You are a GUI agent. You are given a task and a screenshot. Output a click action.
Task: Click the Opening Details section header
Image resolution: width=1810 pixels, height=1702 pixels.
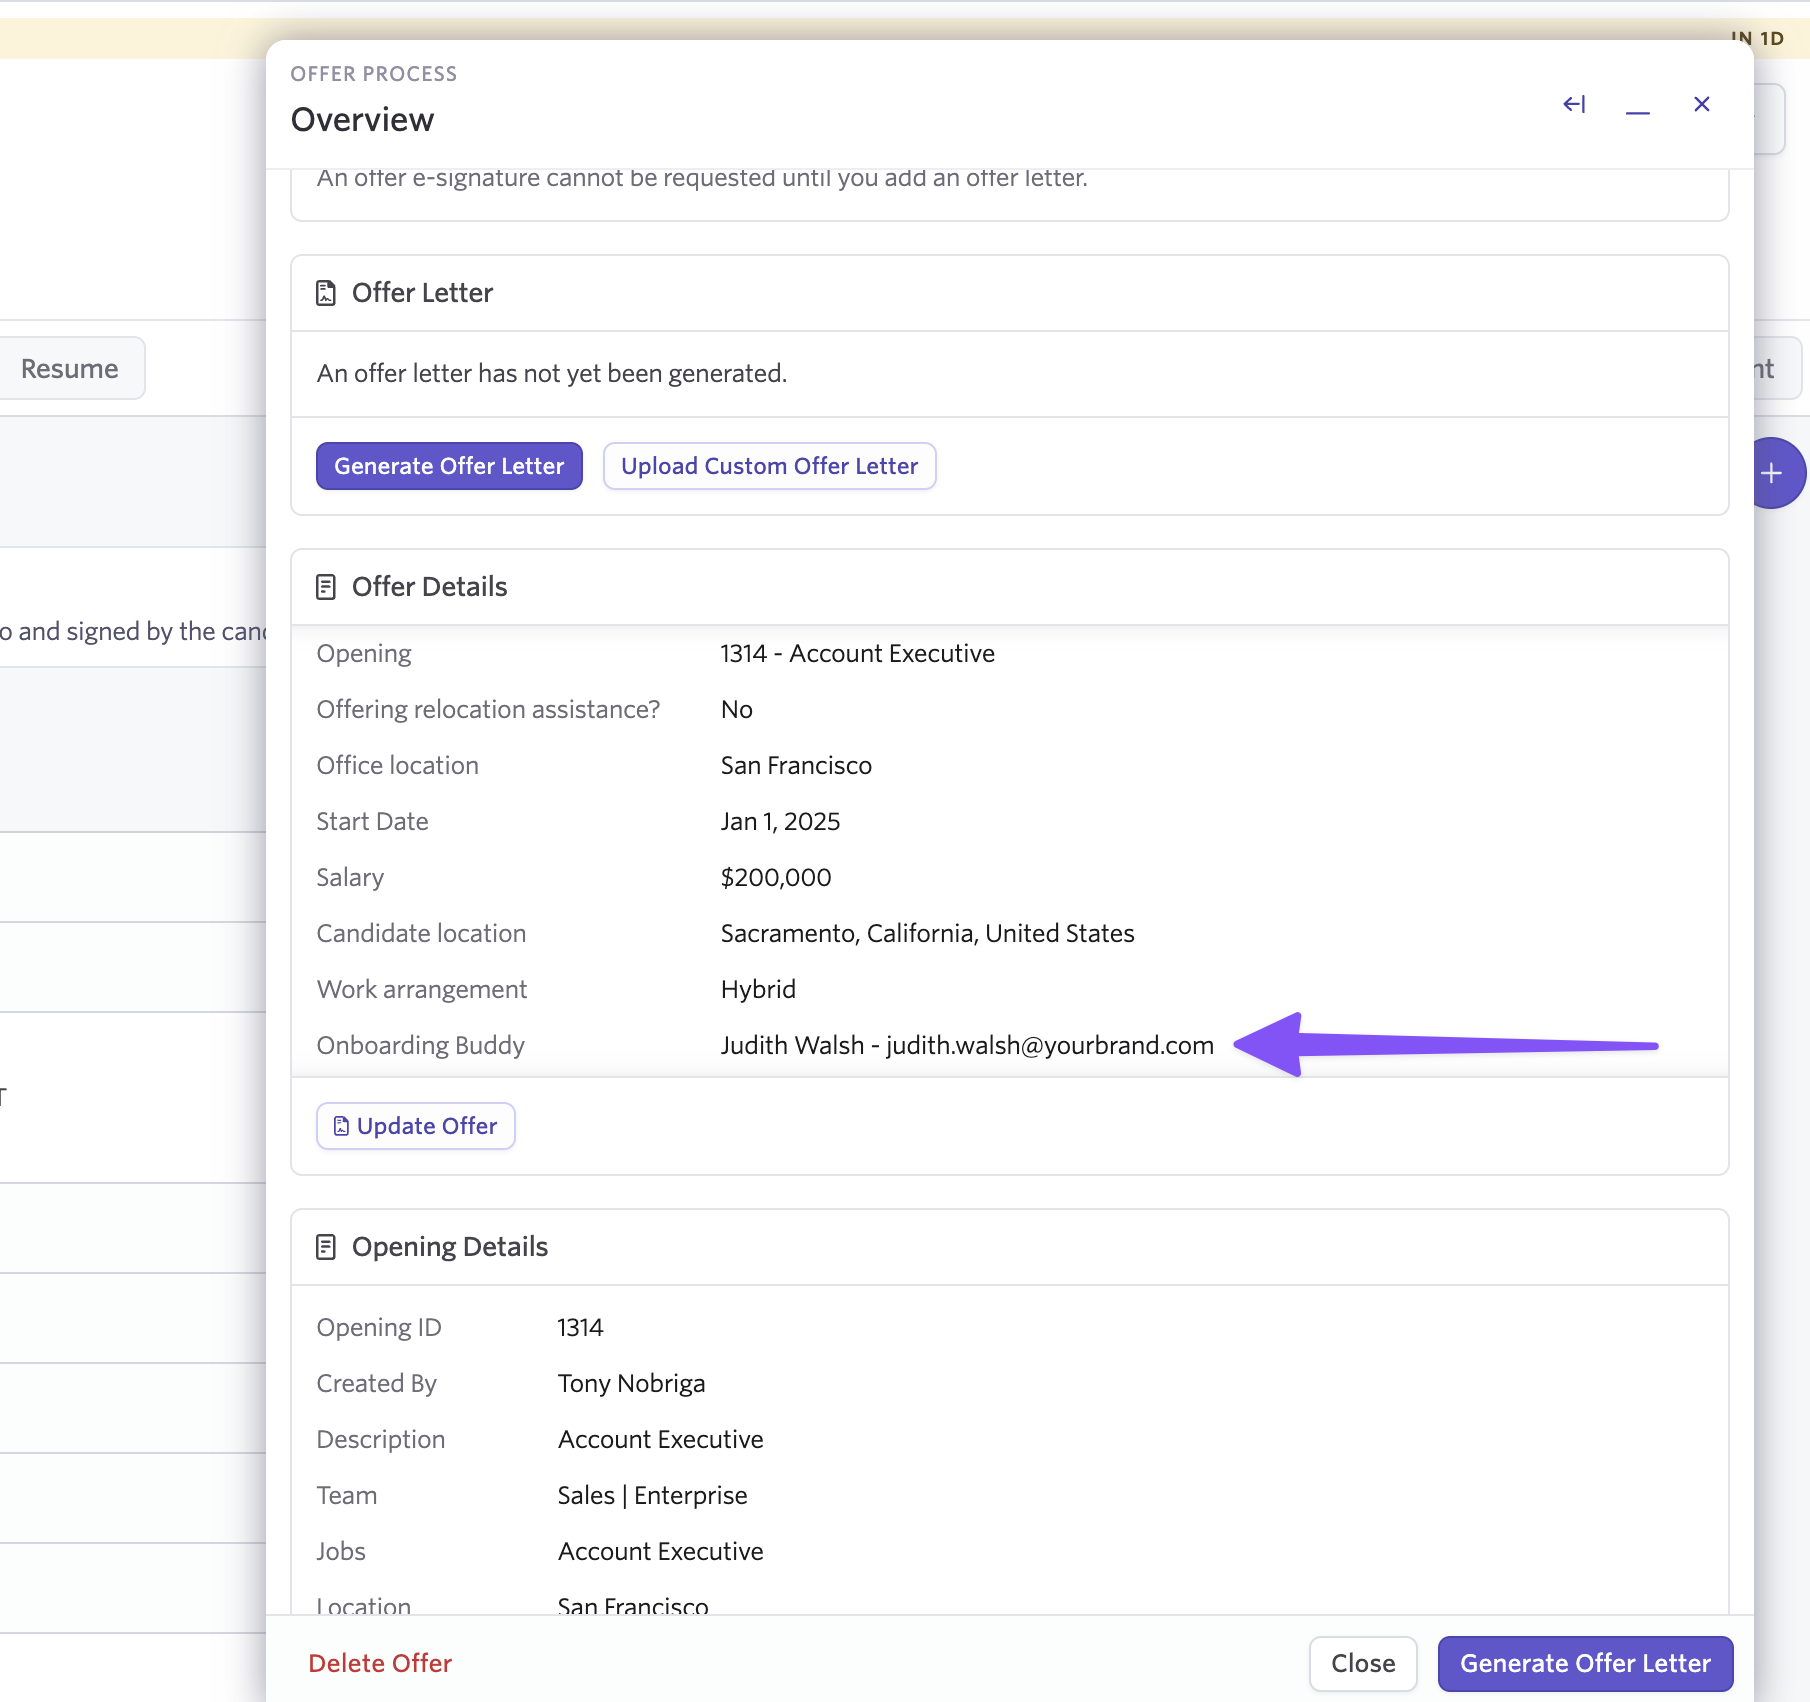click(449, 1247)
